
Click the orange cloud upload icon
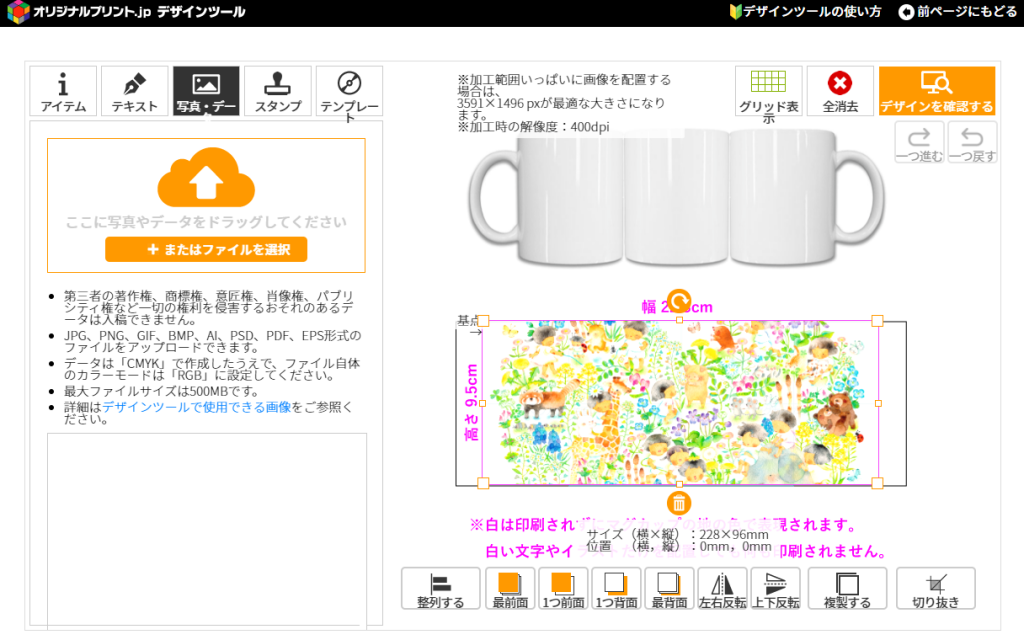tap(206, 177)
